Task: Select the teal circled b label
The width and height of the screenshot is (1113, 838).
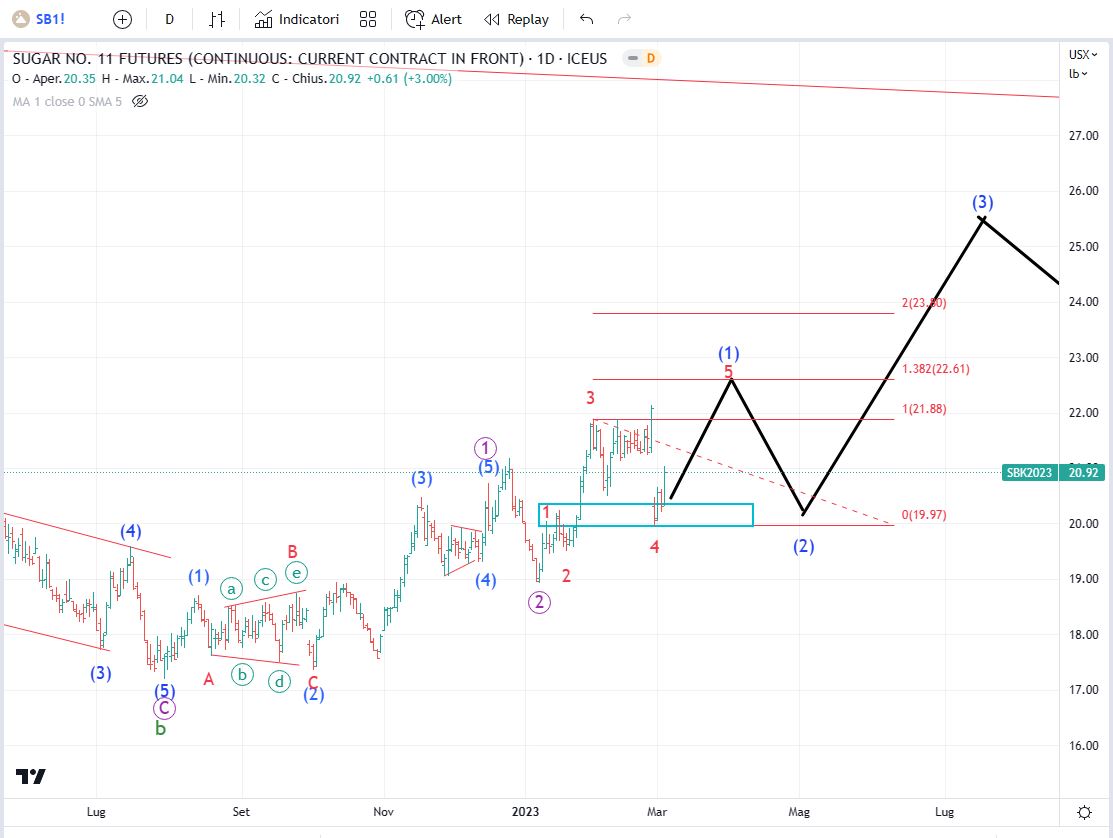Action: pos(242,674)
